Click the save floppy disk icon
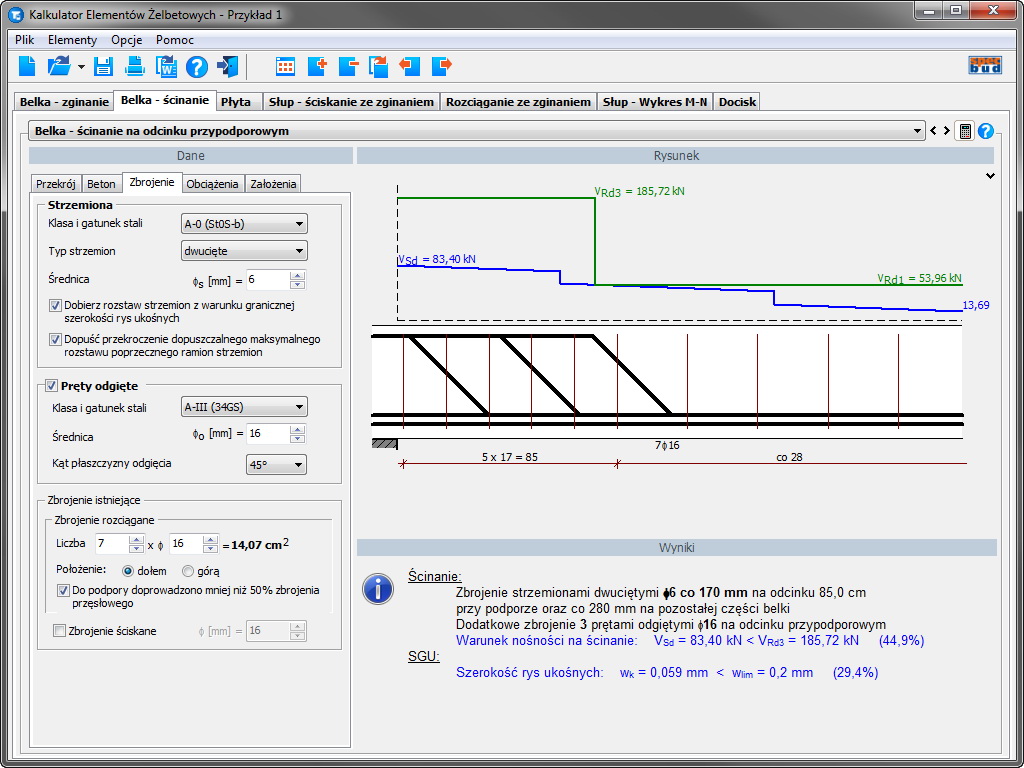 pyautogui.click(x=102, y=67)
